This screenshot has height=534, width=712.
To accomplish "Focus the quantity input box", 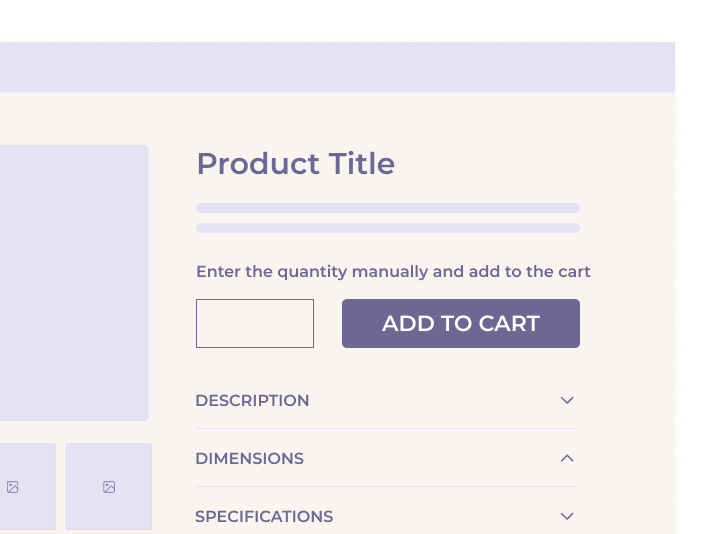I will pyautogui.click(x=255, y=324).
